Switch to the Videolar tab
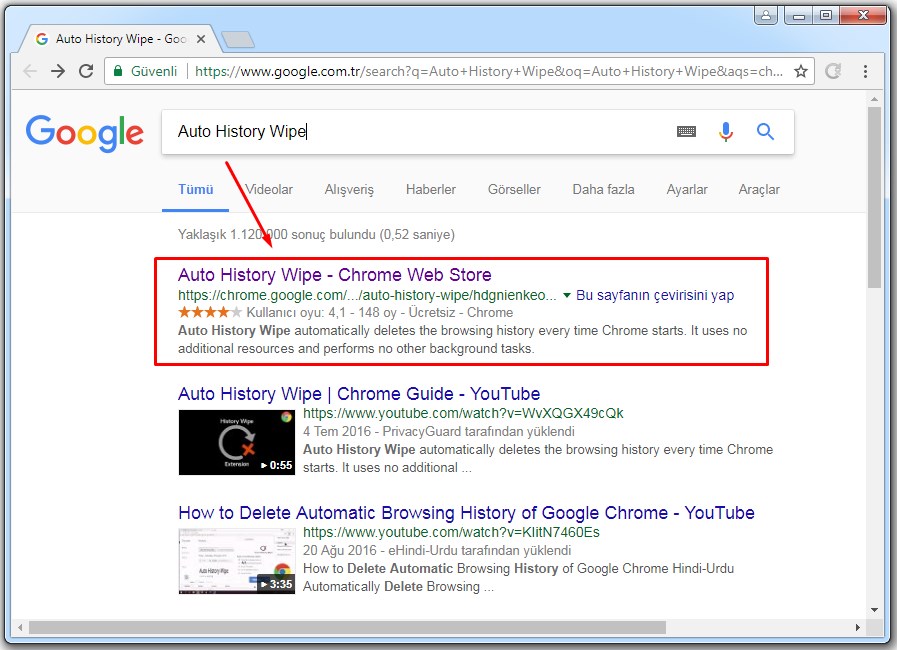Viewport: 897px width, 650px height. (x=269, y=189)
